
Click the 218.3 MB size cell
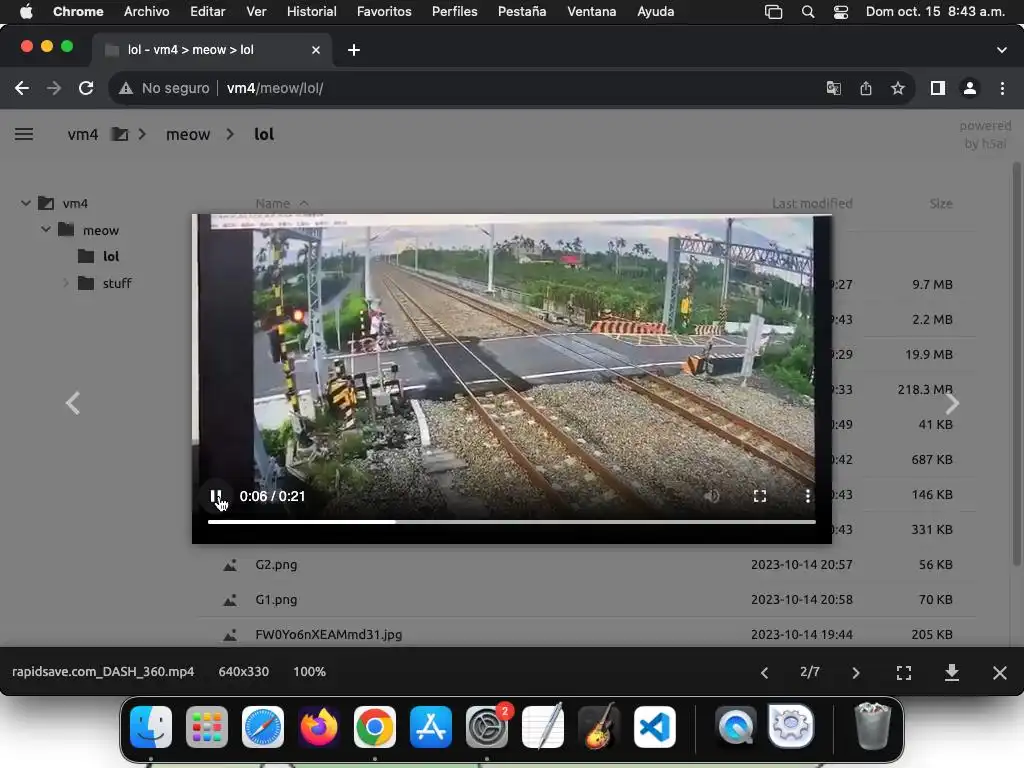tap(925, 389)
